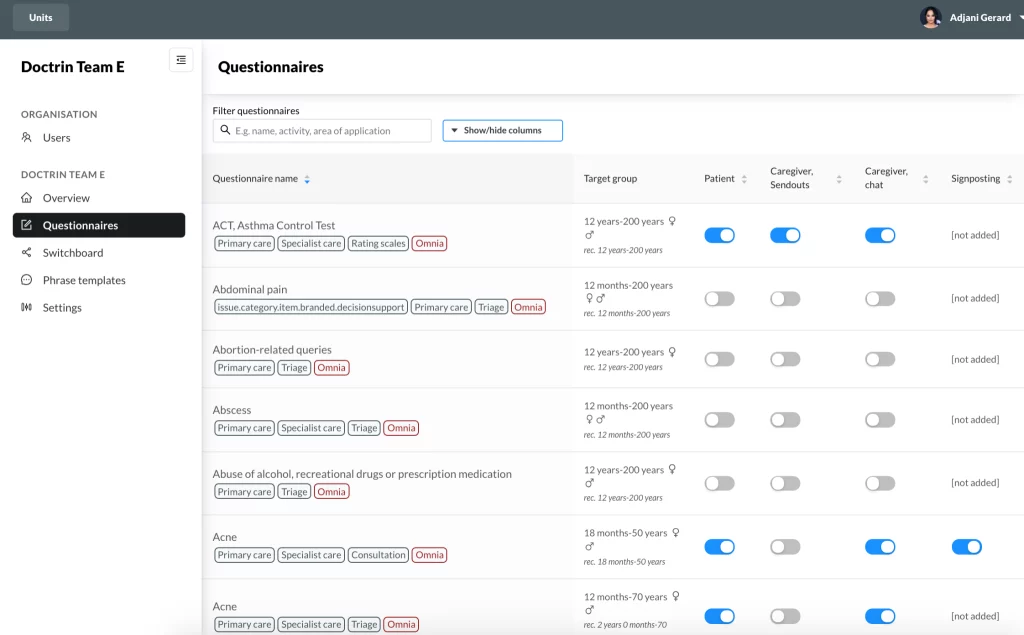Click the Users icon in the sidebar
This screenshot has height=635, width=1024.
27,137
